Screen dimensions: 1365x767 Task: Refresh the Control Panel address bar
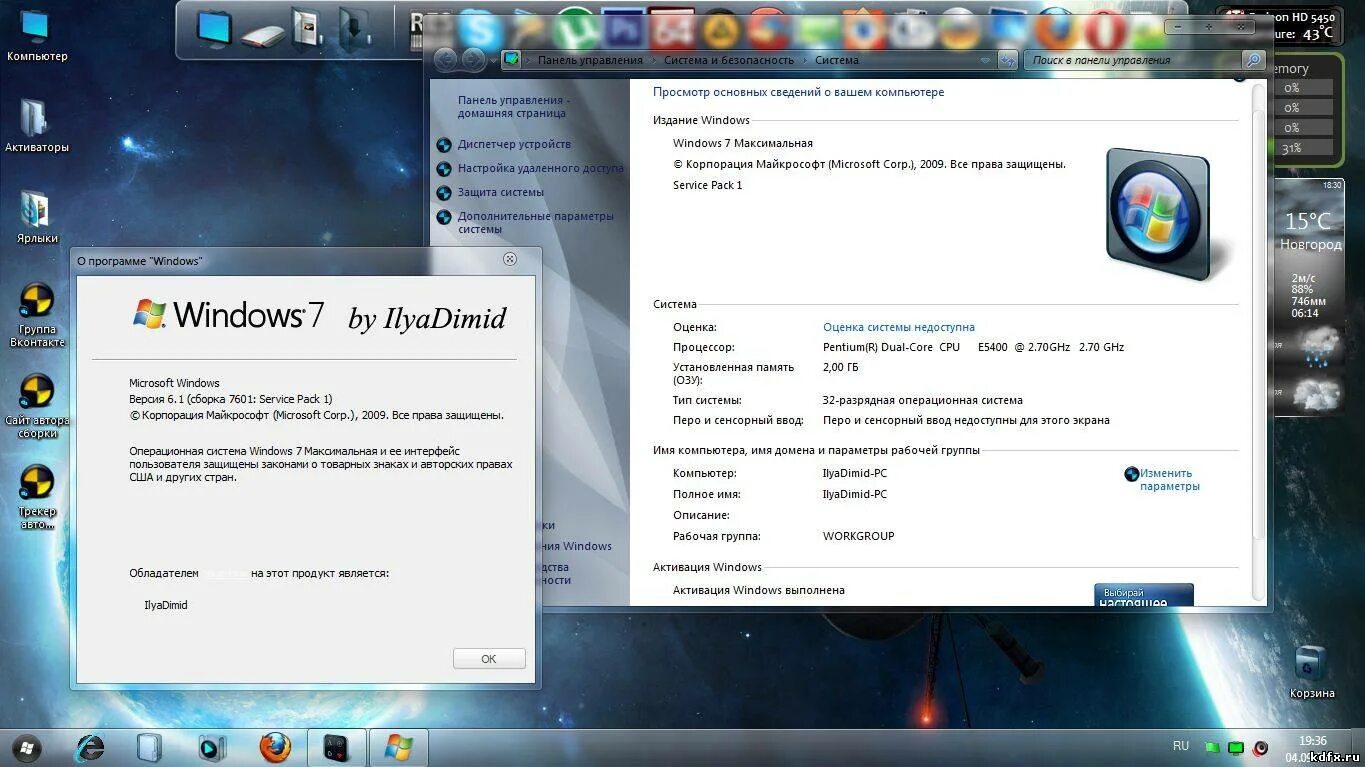[1008, 60]
